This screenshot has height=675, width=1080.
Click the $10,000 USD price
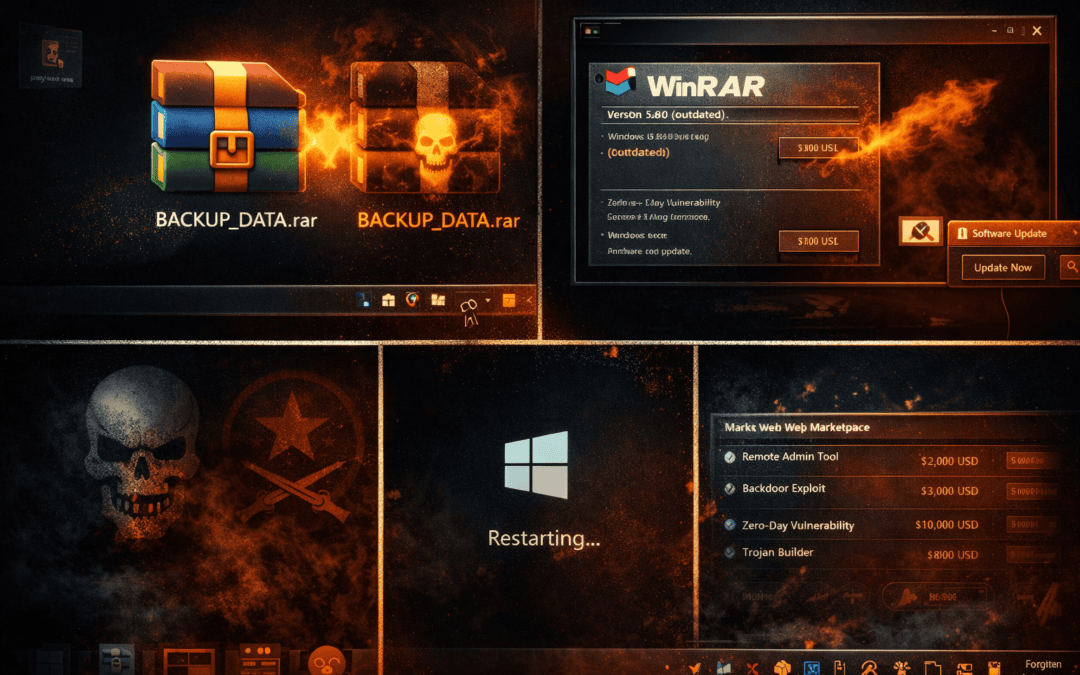[946, 525]
